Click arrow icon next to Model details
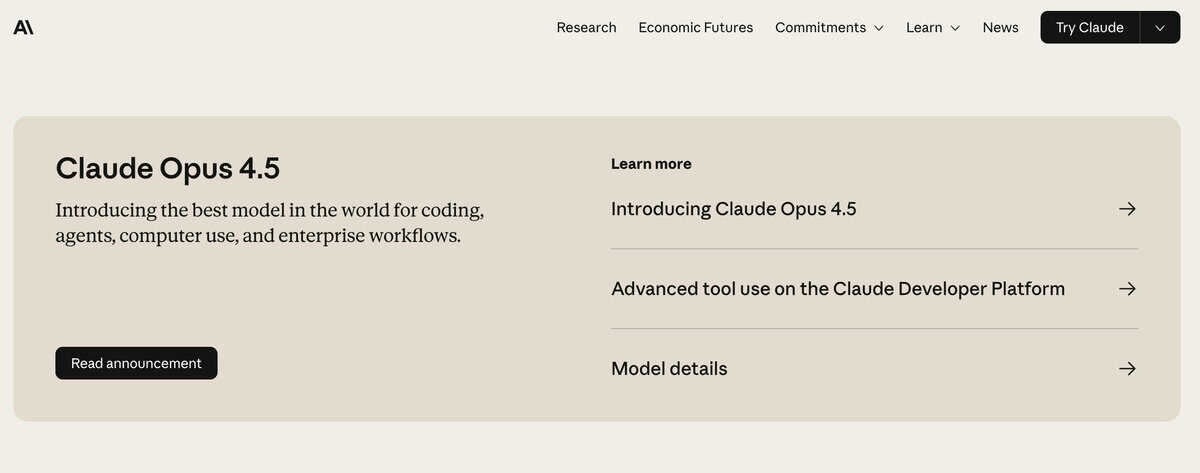Viewport: 1200px width, 473px height. point(1127,369)
